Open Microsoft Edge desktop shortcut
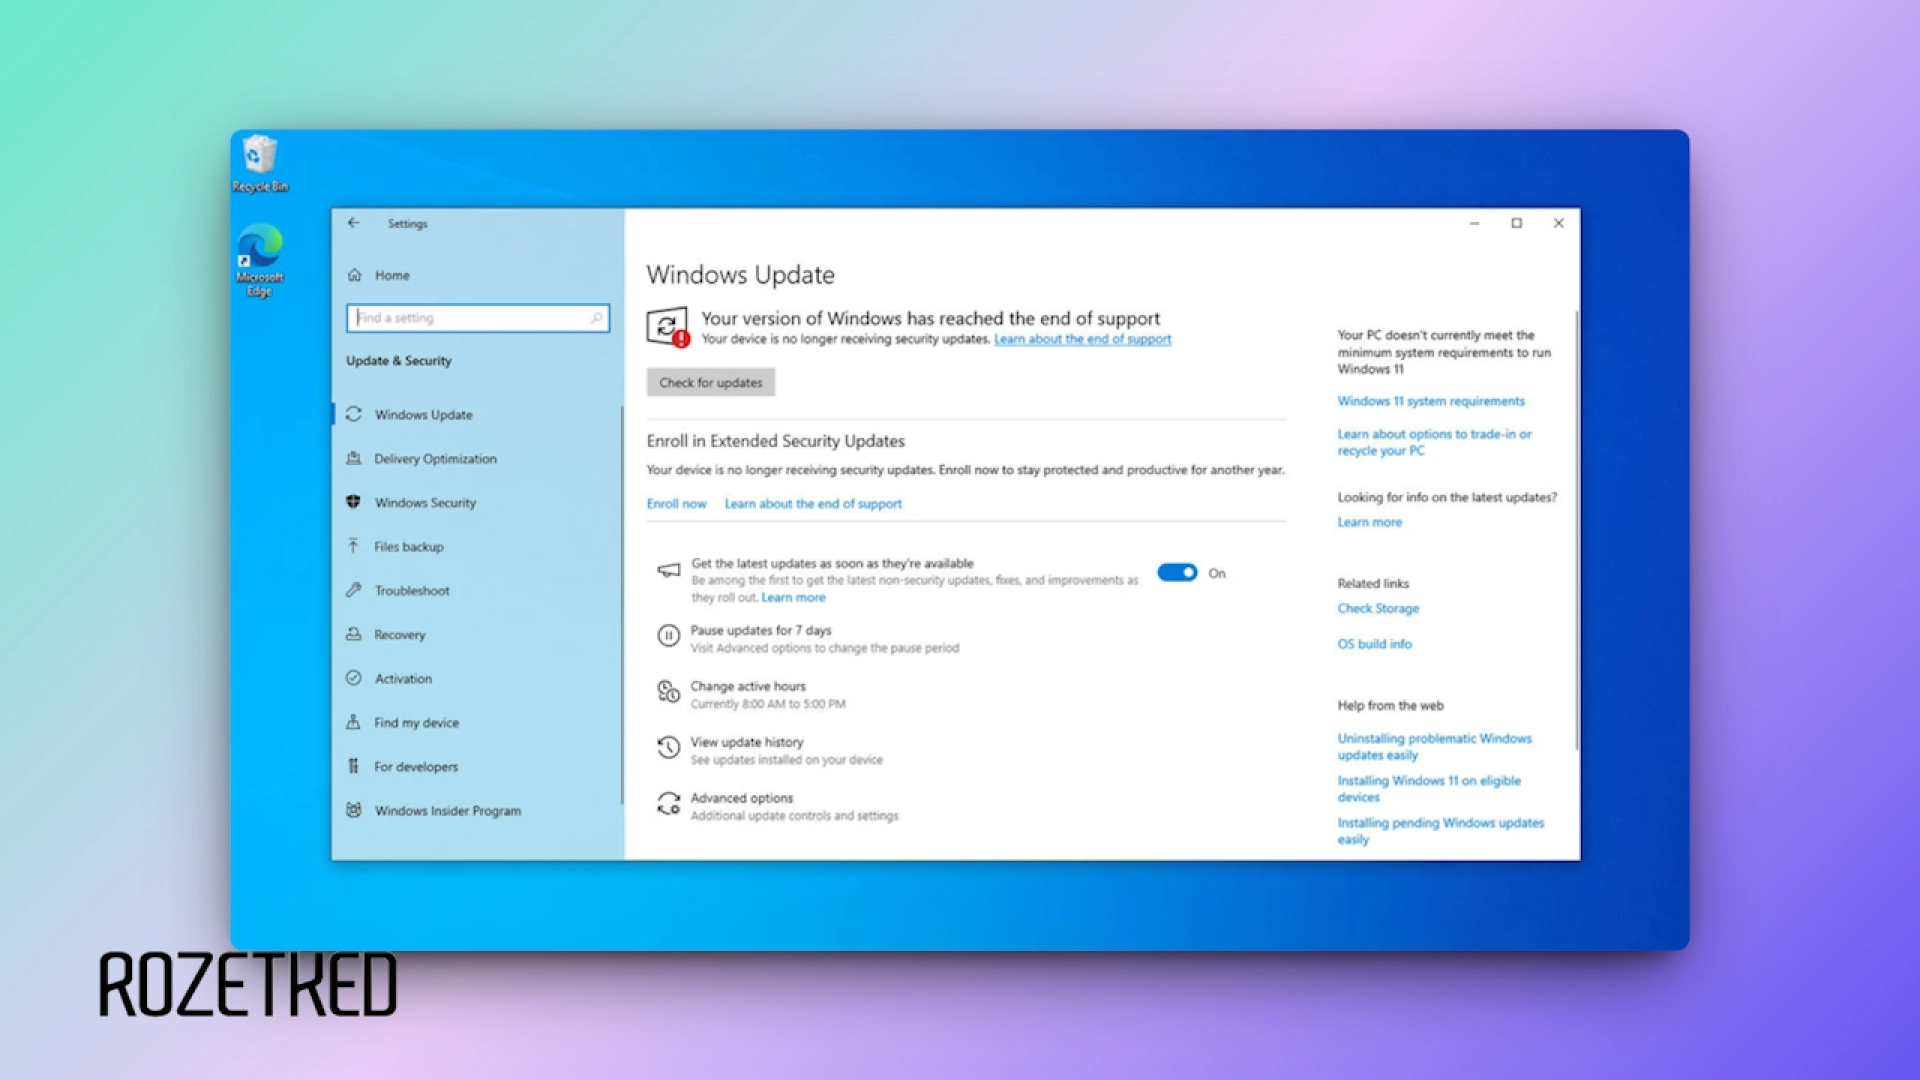1920x1080 pixels. pyautogui.click(x=260, y=260)
